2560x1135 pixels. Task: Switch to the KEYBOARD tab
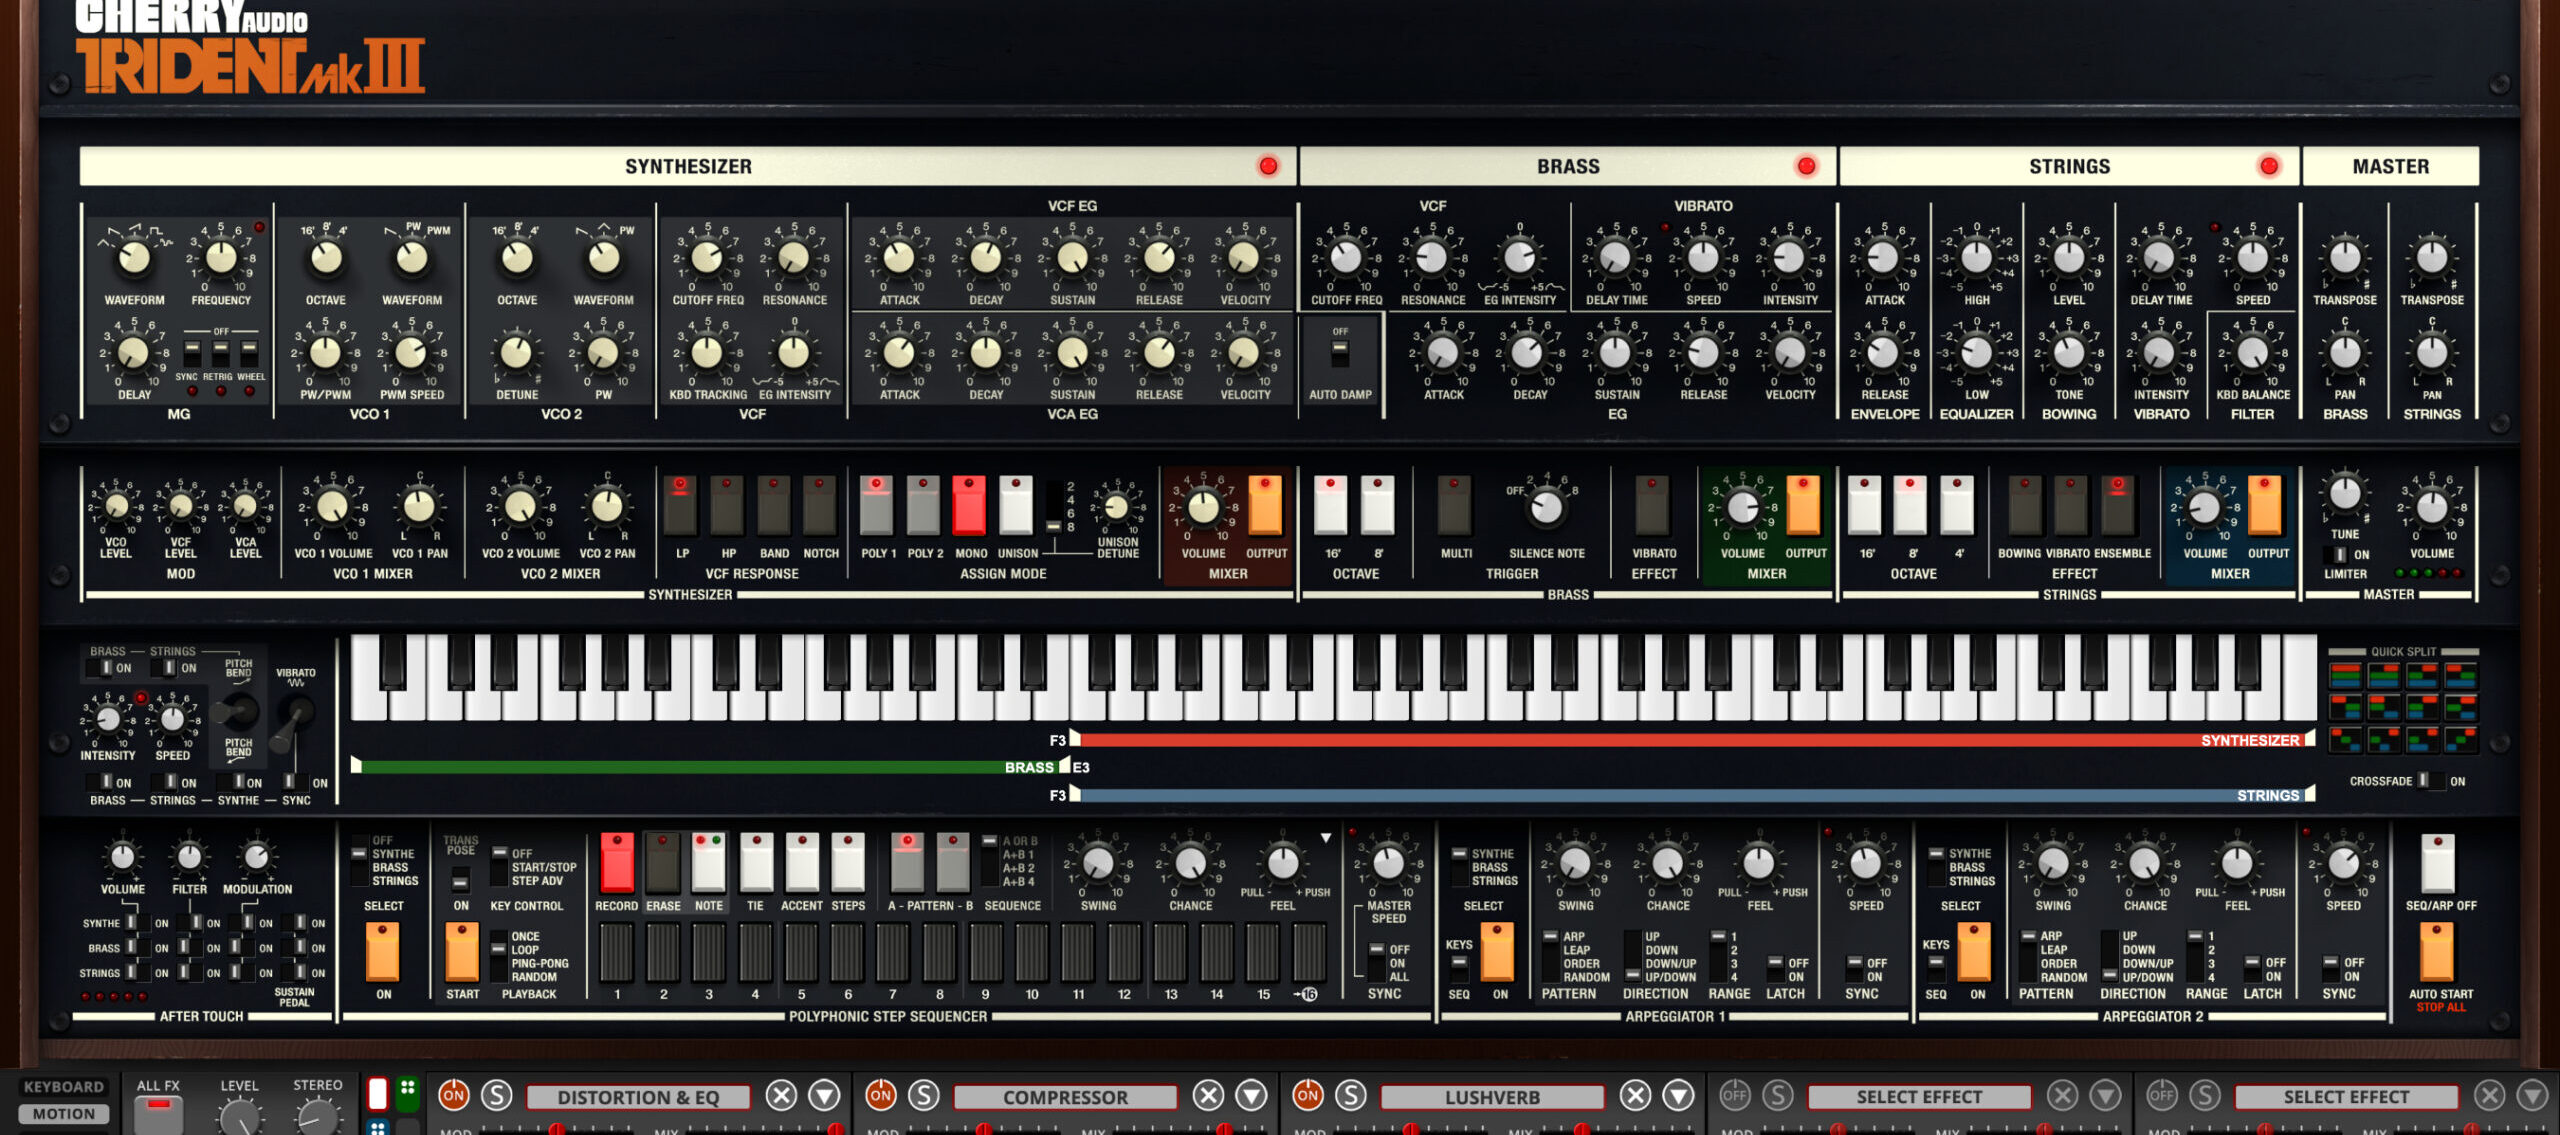[64, 1086]
